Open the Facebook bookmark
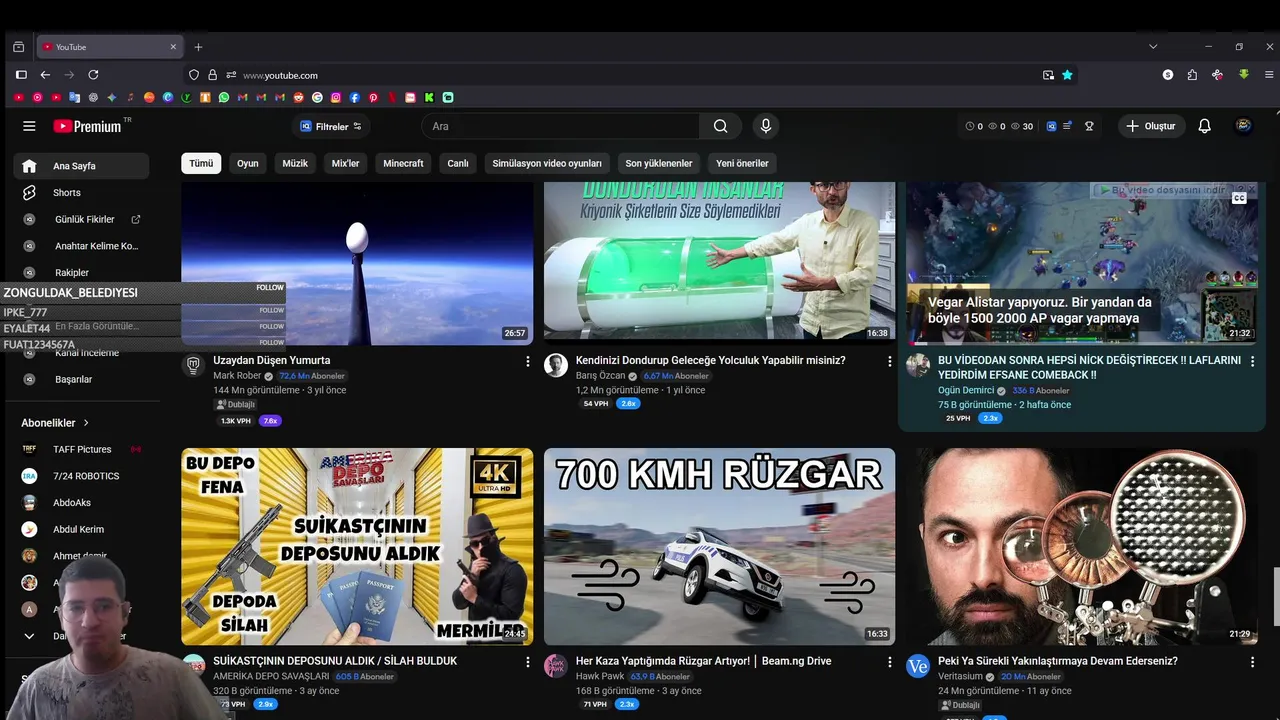This screenshot has width=1280, height=720. (354, 97)
